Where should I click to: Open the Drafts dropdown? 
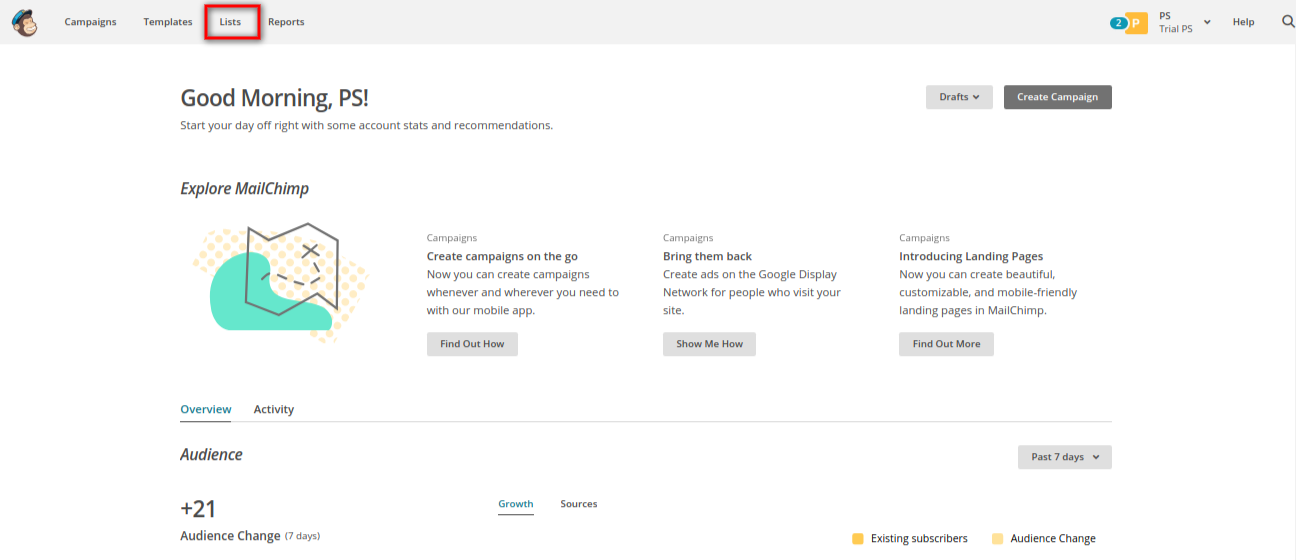pos(959,97)
